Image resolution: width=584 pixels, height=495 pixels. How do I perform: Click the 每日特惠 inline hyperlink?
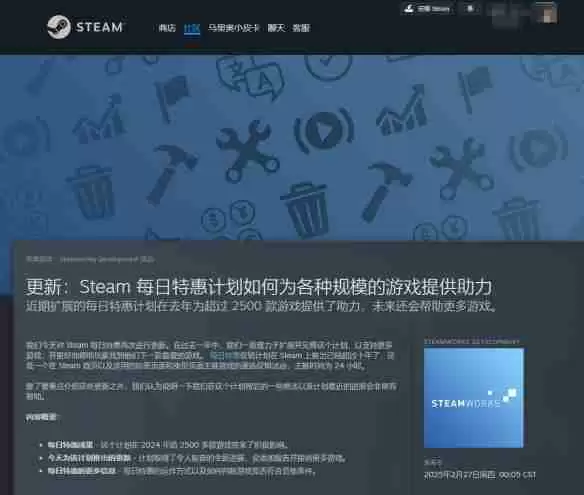[x=224, y=355]
